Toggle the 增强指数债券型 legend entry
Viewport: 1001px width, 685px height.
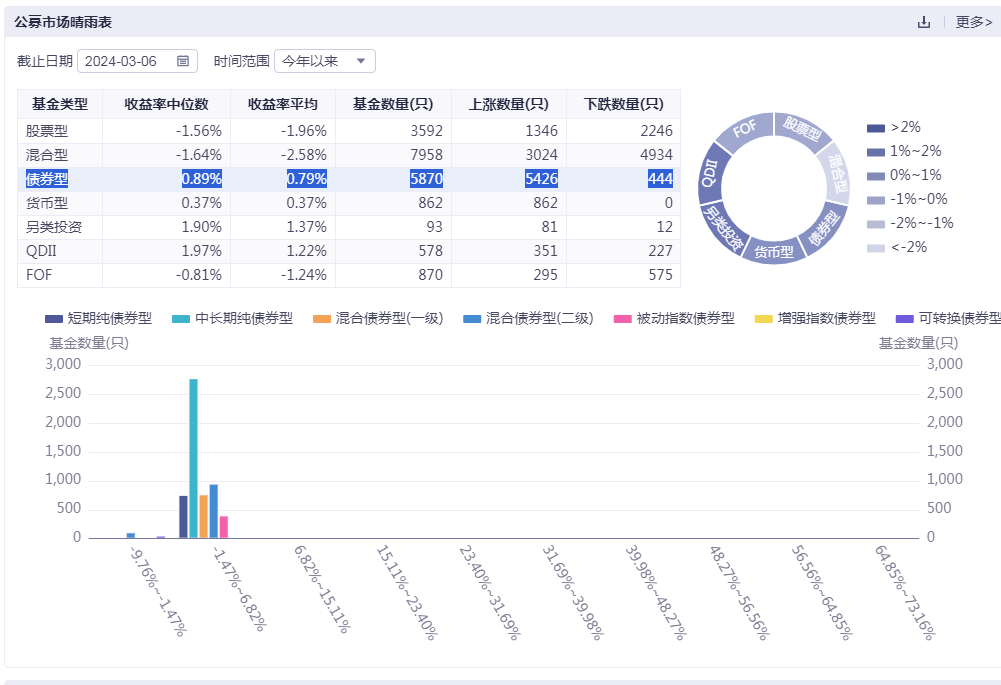coord(813,318)
